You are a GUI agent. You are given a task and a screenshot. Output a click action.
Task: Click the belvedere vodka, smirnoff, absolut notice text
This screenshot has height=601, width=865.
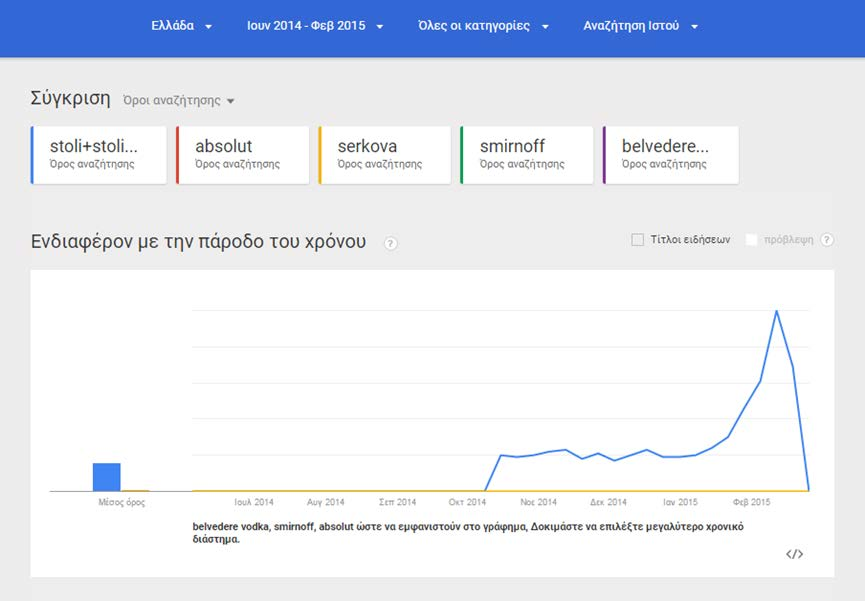(x=468, y=533)
